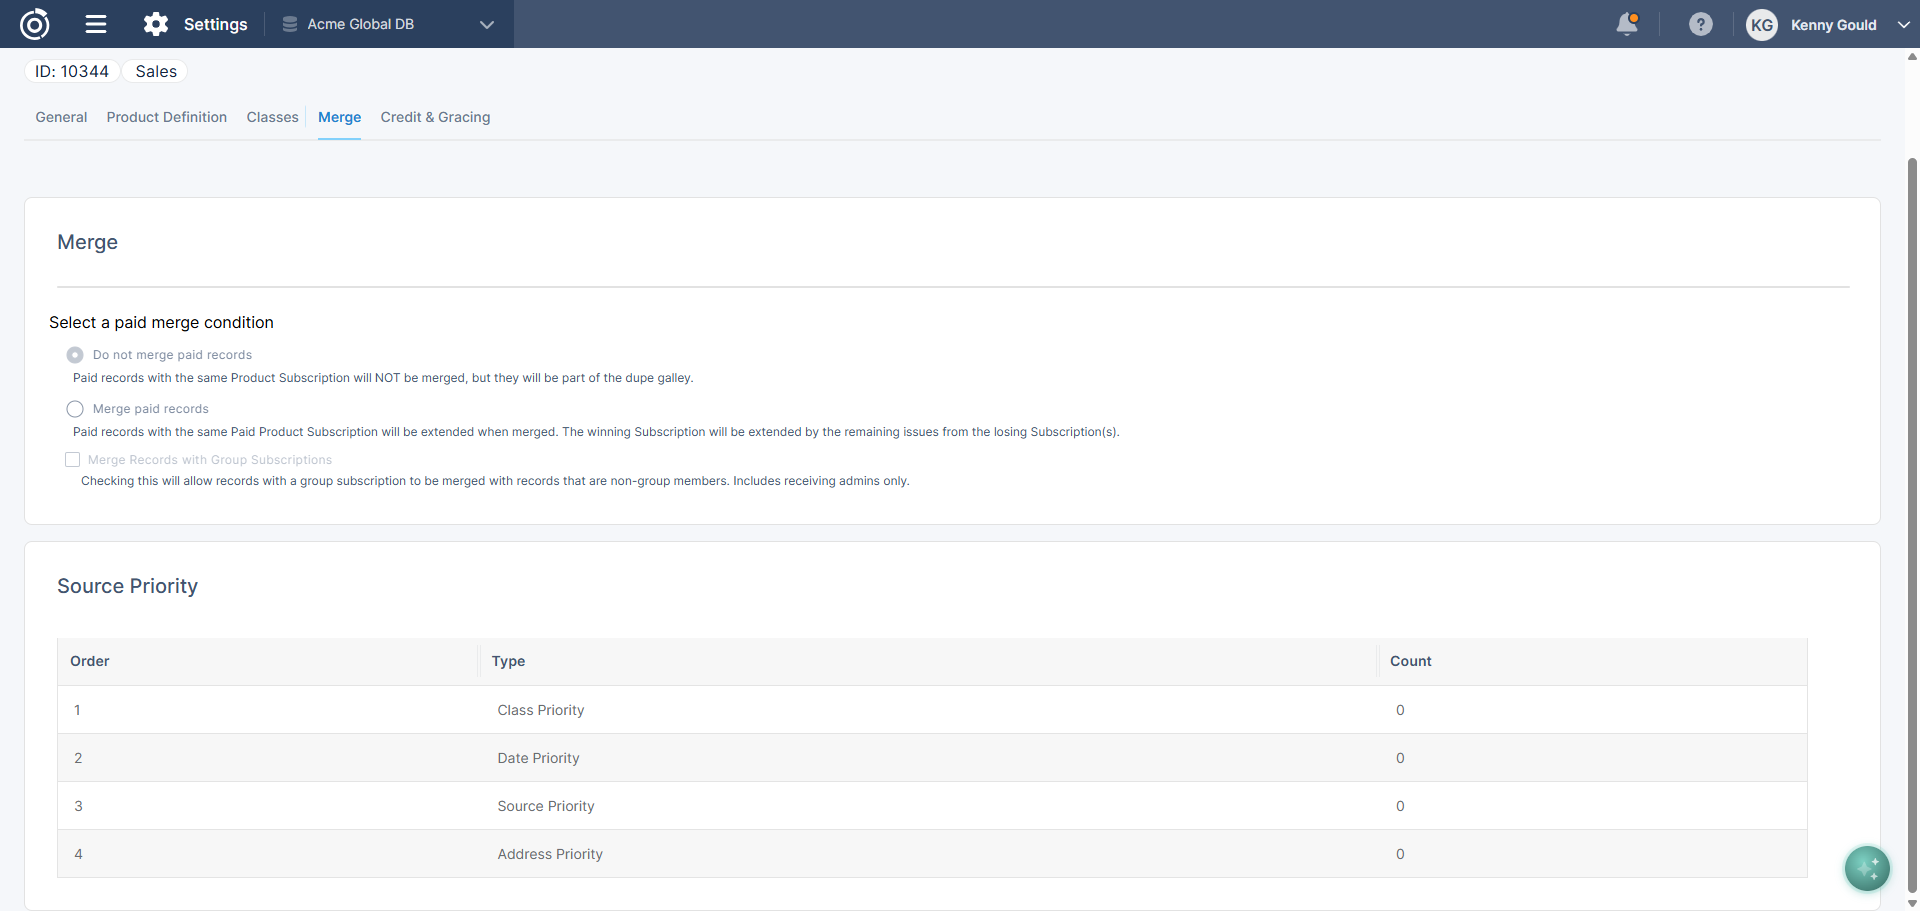Click the database icon beside Acme Global DB

click(x=290, y=24)
